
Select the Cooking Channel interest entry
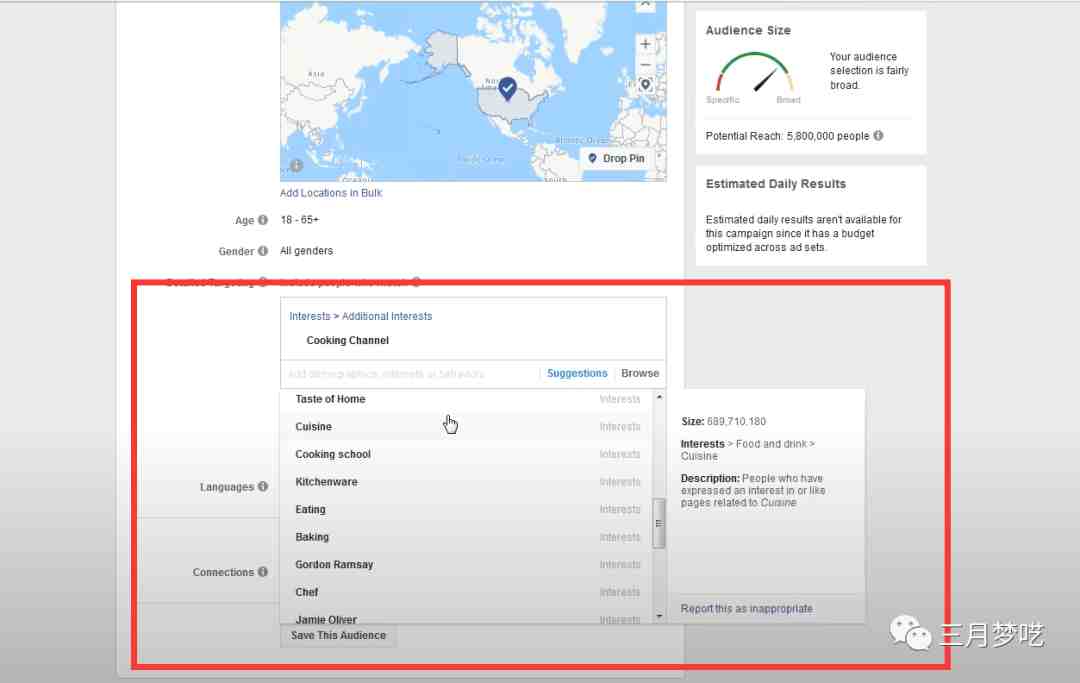[347, 340]
